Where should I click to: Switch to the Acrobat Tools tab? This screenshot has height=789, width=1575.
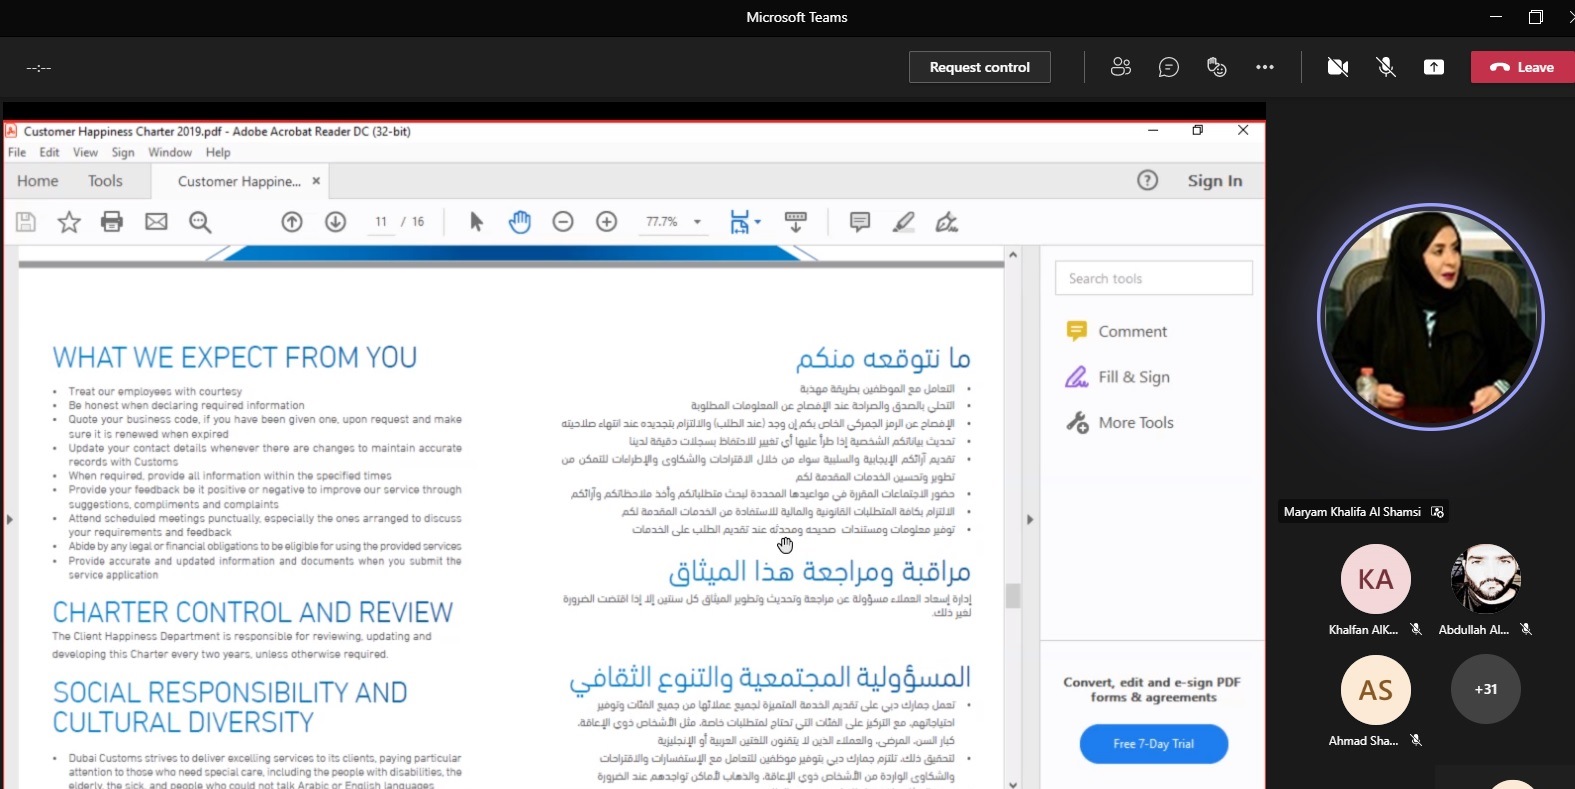pos(105,181)
